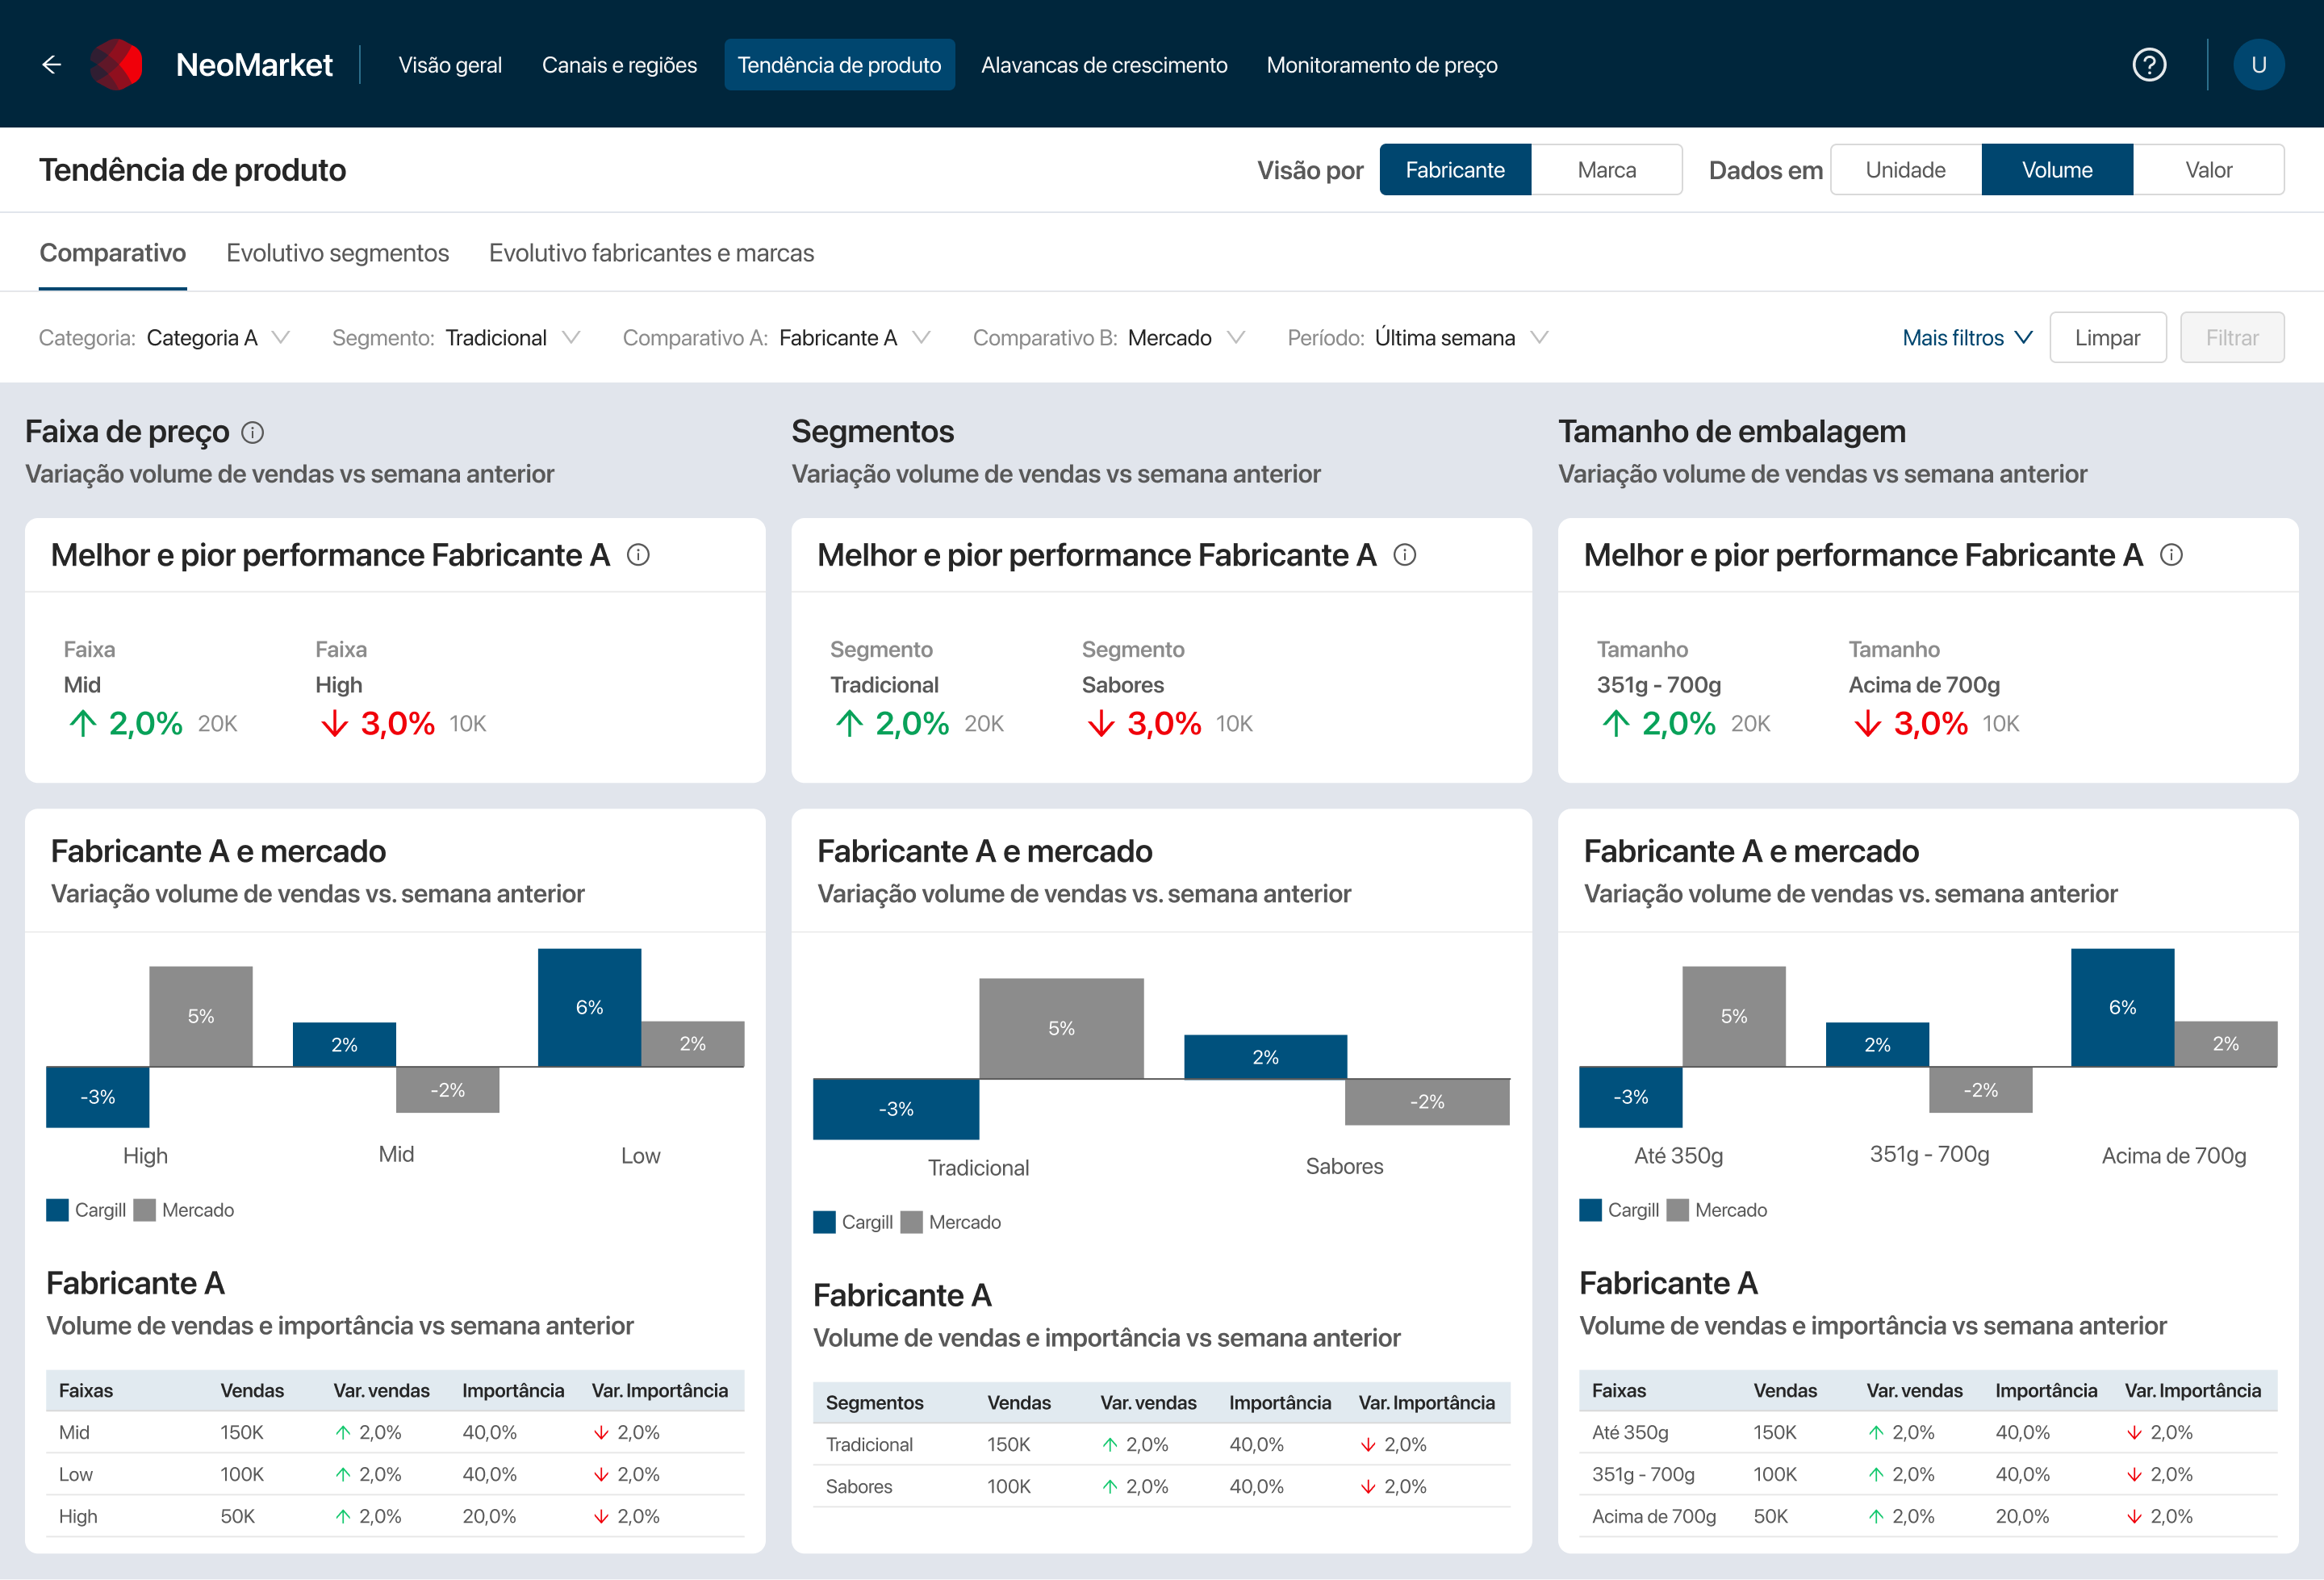
Task: Click the 2% Mid Cargill bar in Faixa chart
Action: 344,1044
